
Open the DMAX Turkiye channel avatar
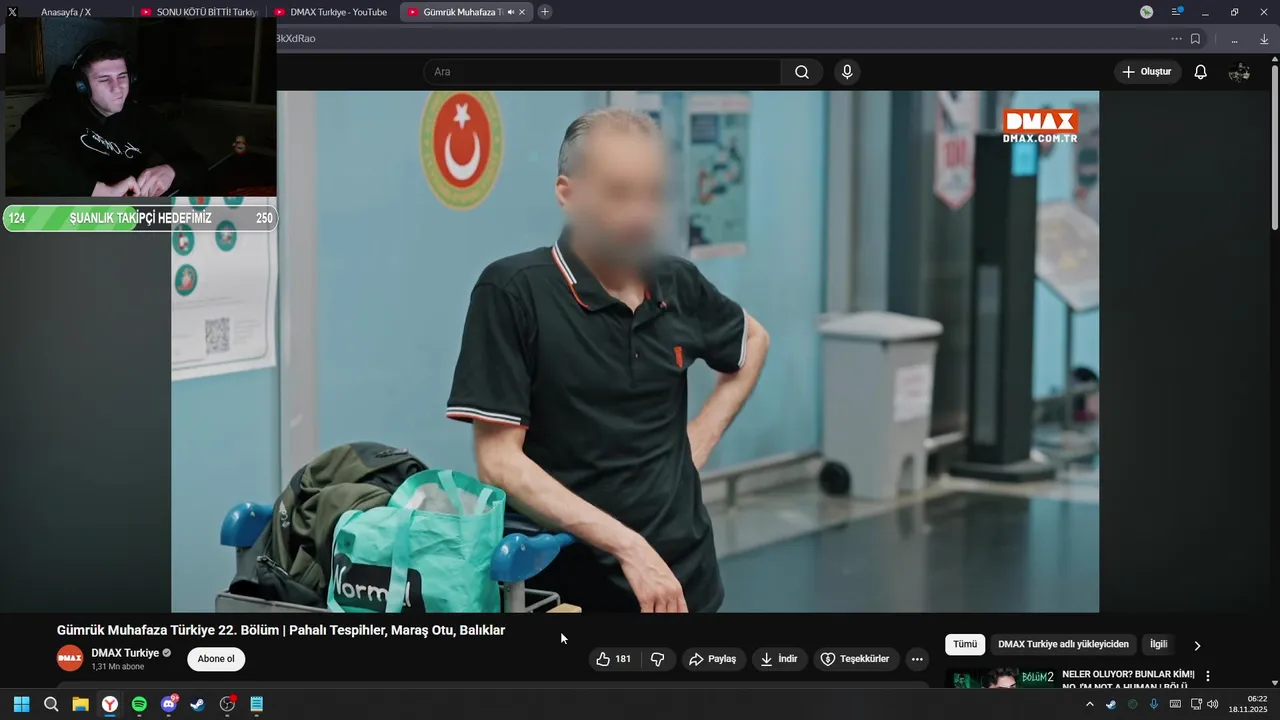(x=70, y=658)
